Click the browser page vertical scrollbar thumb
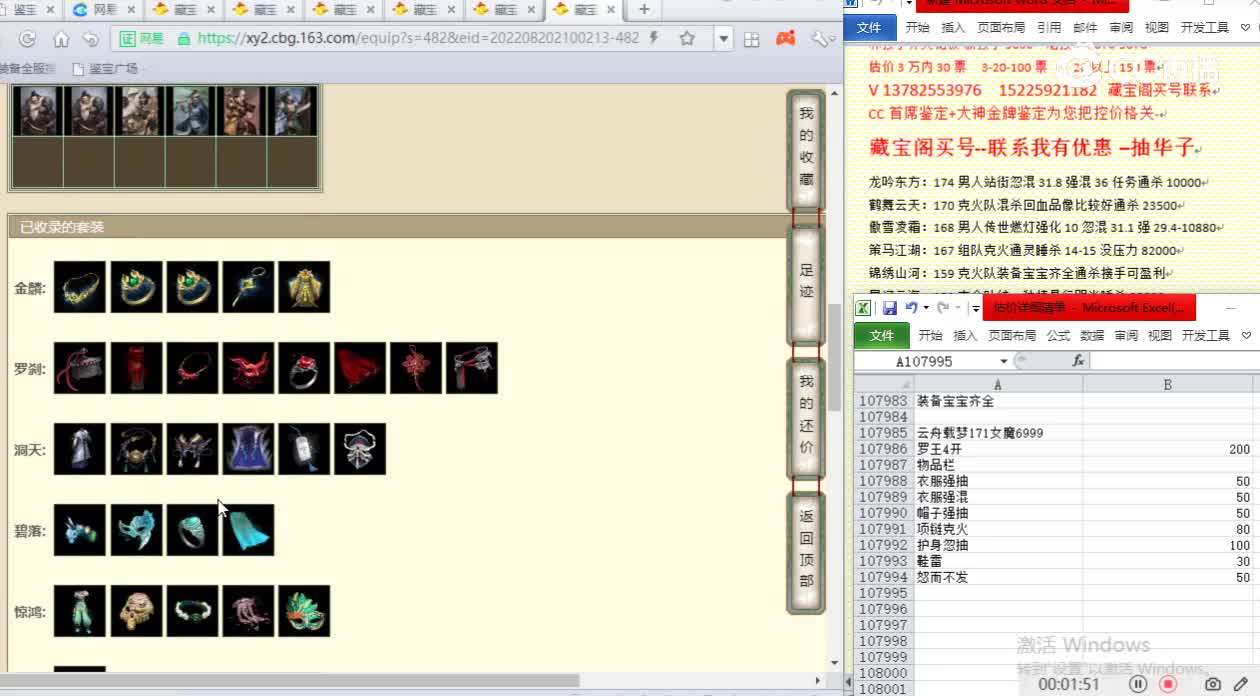 (x=835, y=357)
